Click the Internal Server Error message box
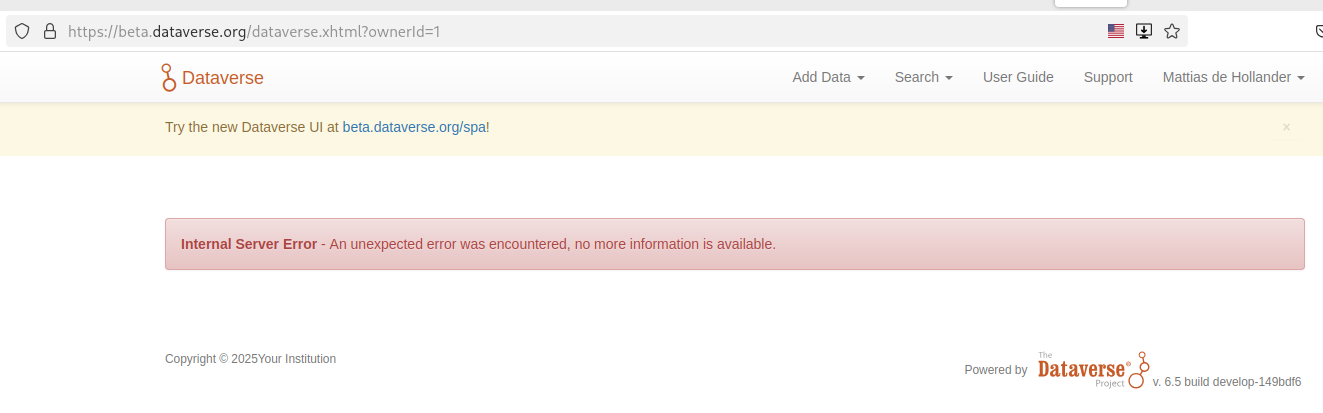1323x413 pixels. coord(734,244)
